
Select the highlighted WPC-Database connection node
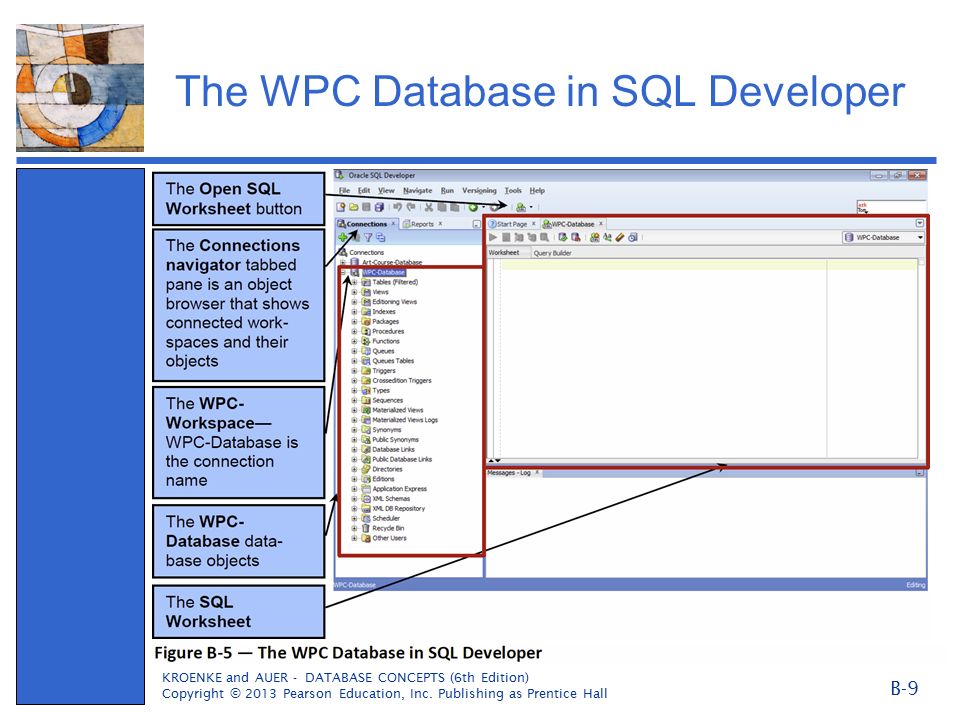click(383, 272)
